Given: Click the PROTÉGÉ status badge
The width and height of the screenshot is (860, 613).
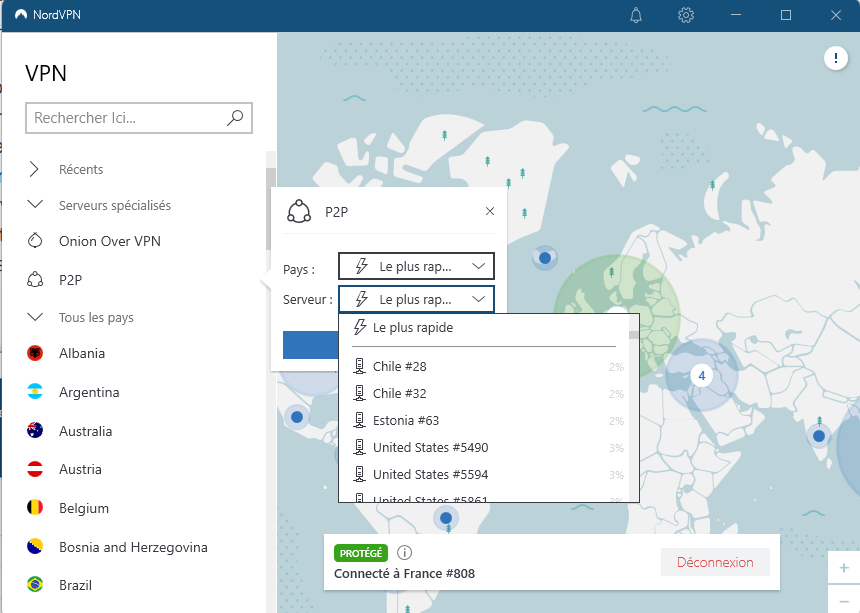Looking at the screenshot, I should tap(361, 553).
